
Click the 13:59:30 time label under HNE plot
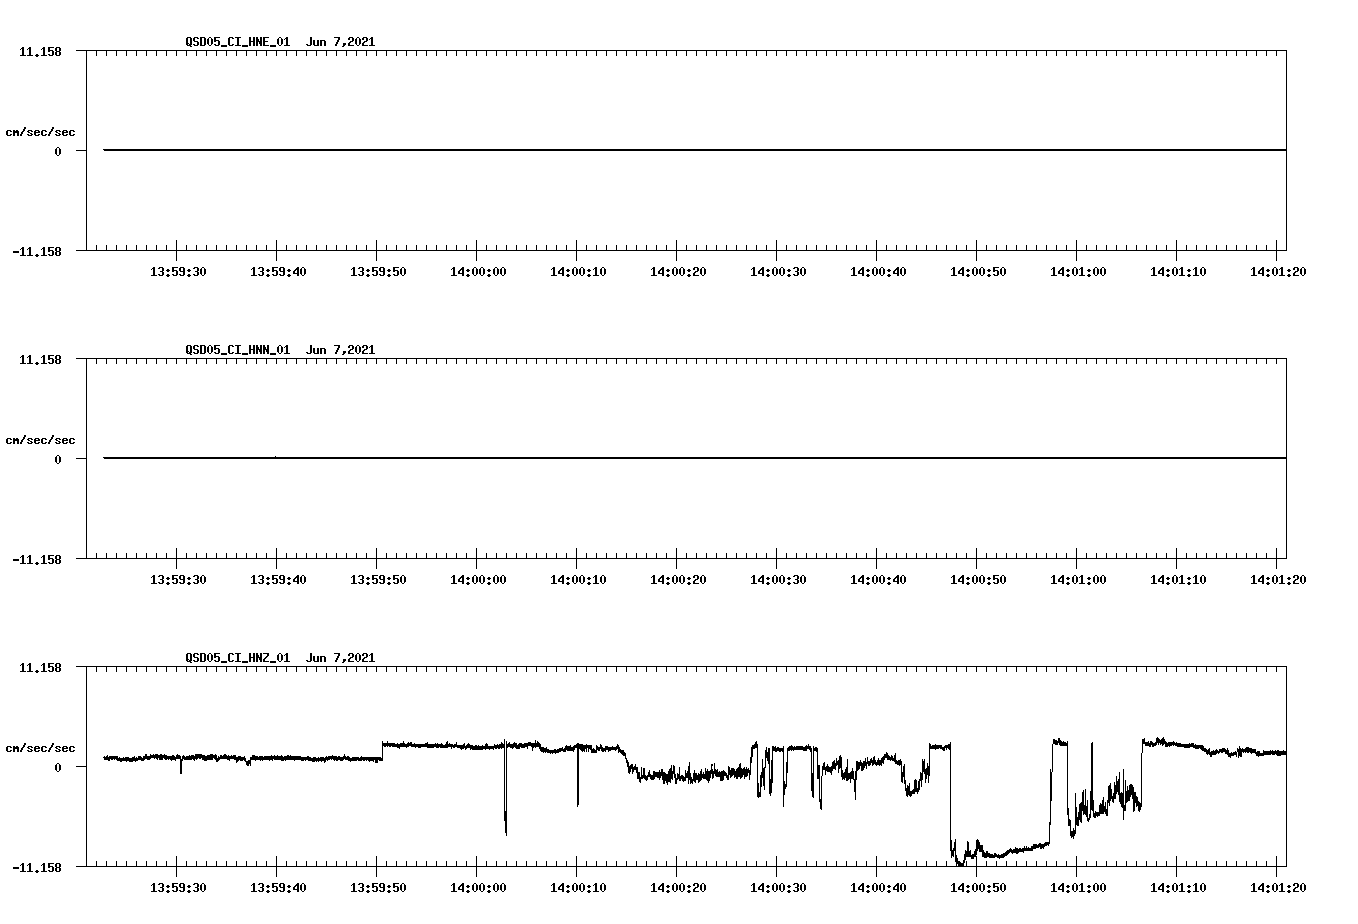pyautogui.click(x=178, y=271)
